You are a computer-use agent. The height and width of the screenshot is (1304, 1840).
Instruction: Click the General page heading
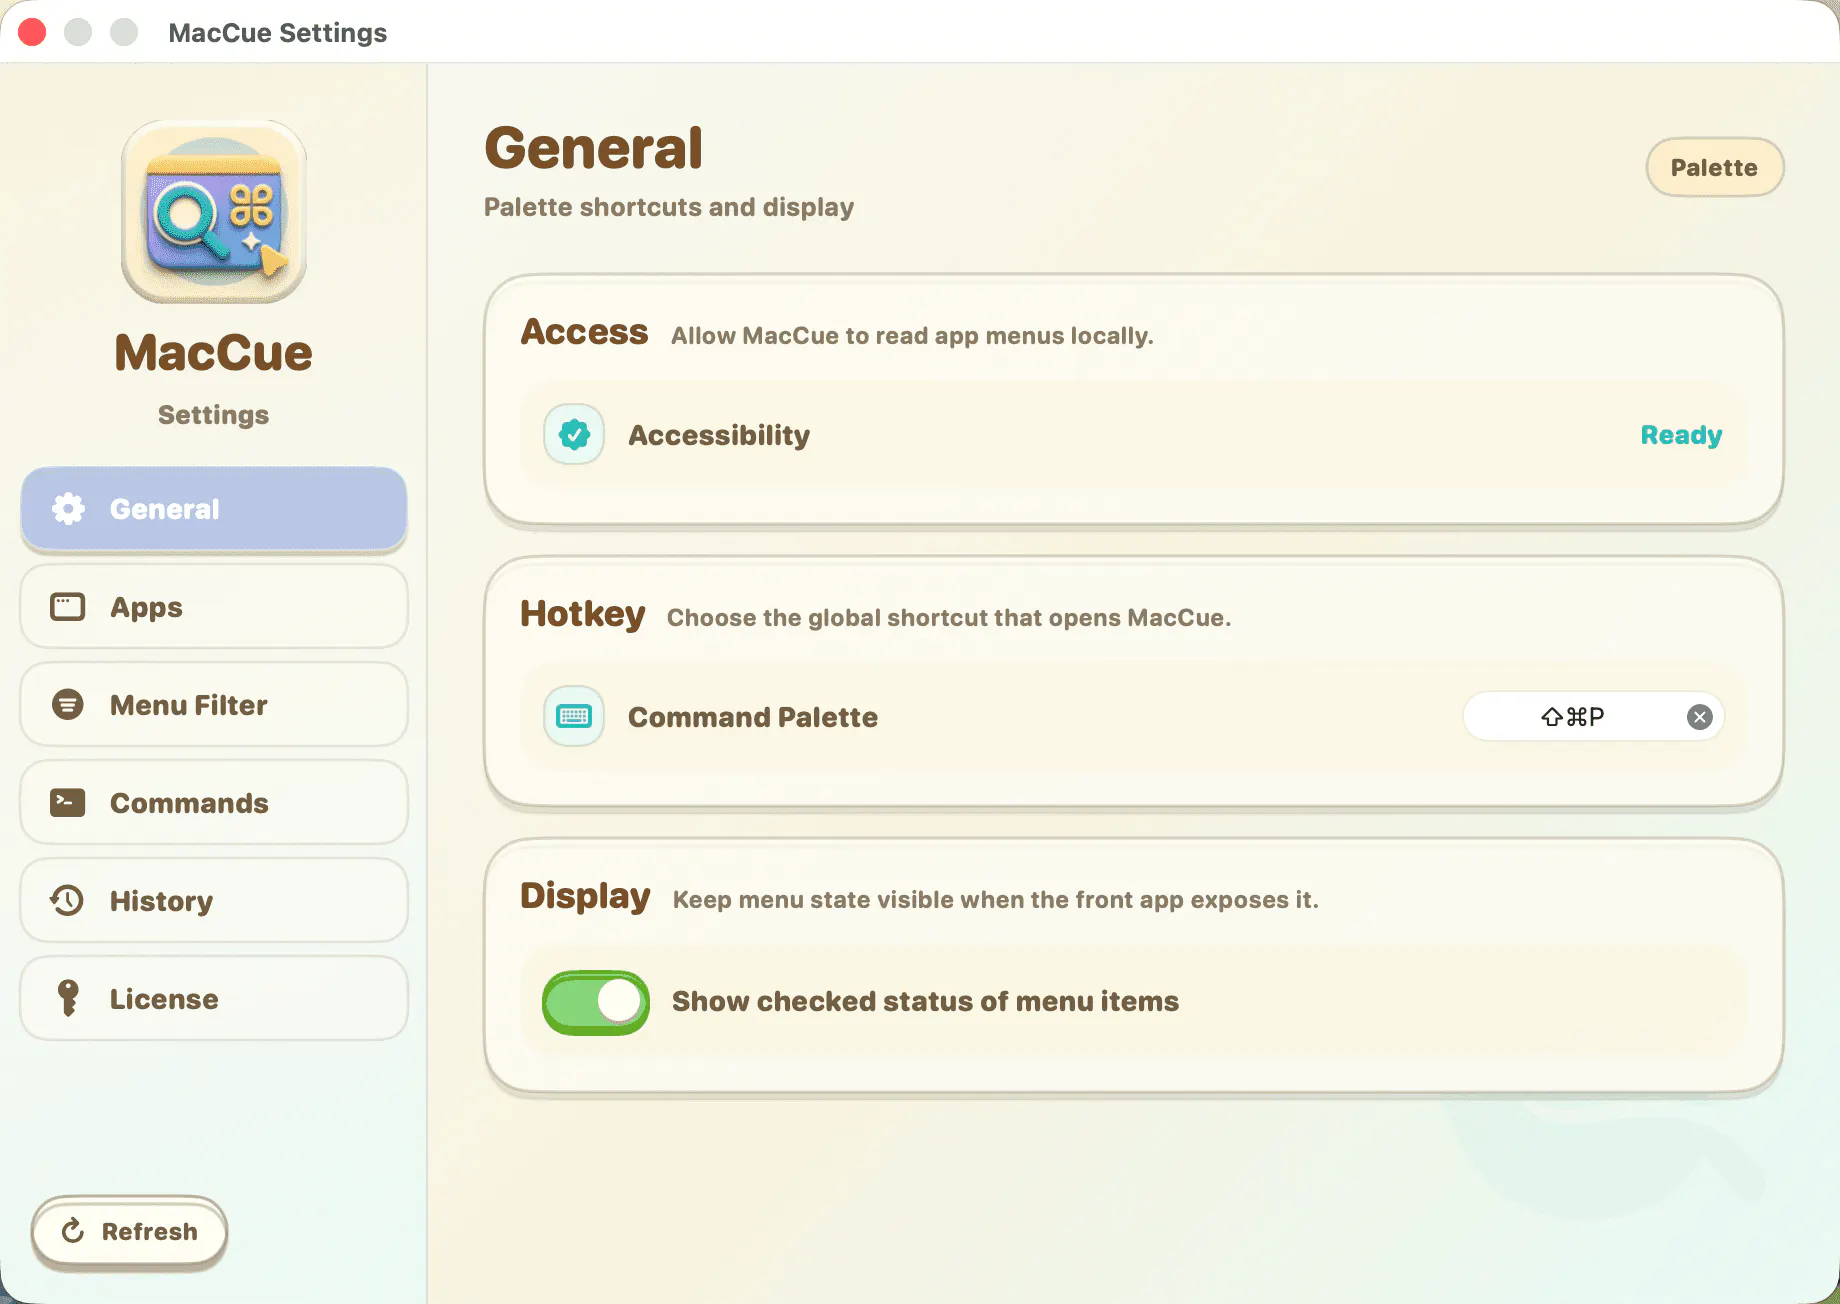594,148
